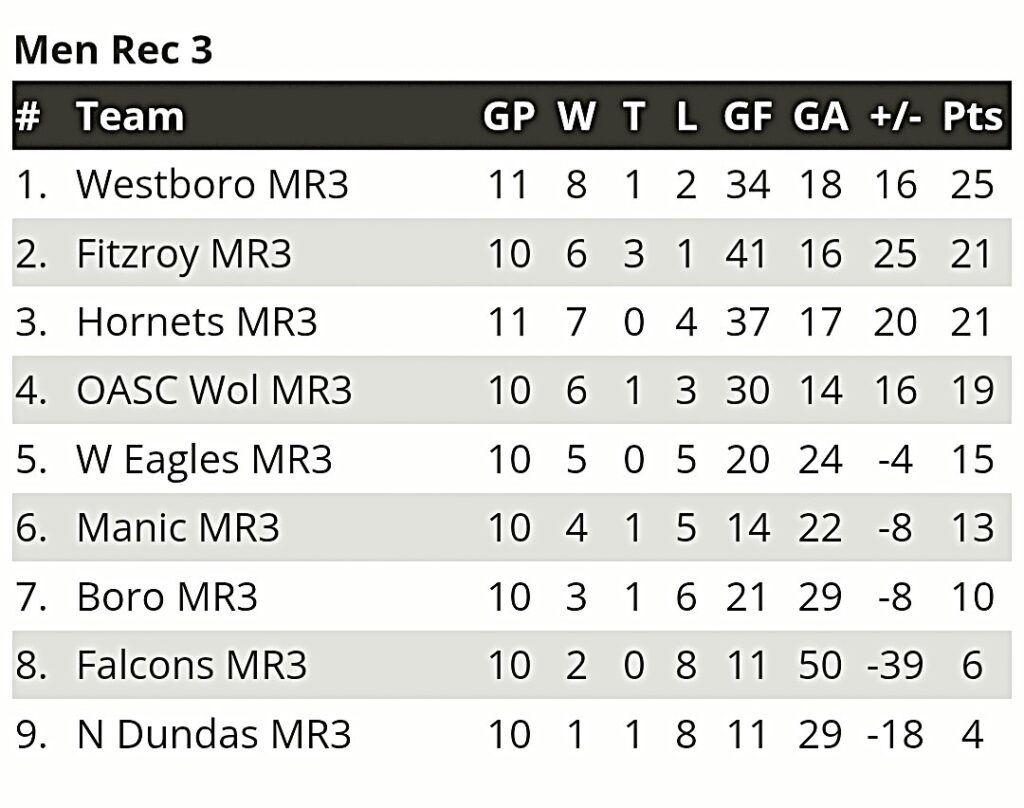Select the Westboro MR3 team name
Screen dimensions: 1024x808
click(x=212, y=184)
